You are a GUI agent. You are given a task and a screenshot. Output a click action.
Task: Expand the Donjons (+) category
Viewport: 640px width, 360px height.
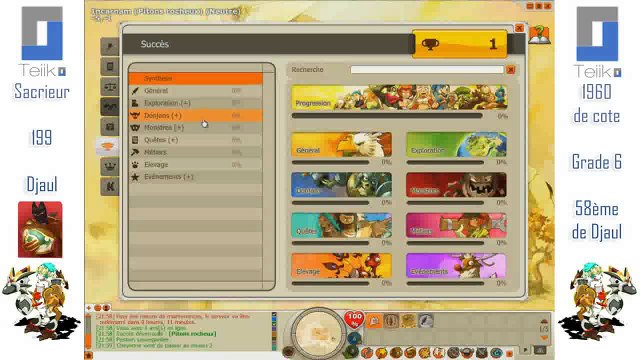click(196, 116)
